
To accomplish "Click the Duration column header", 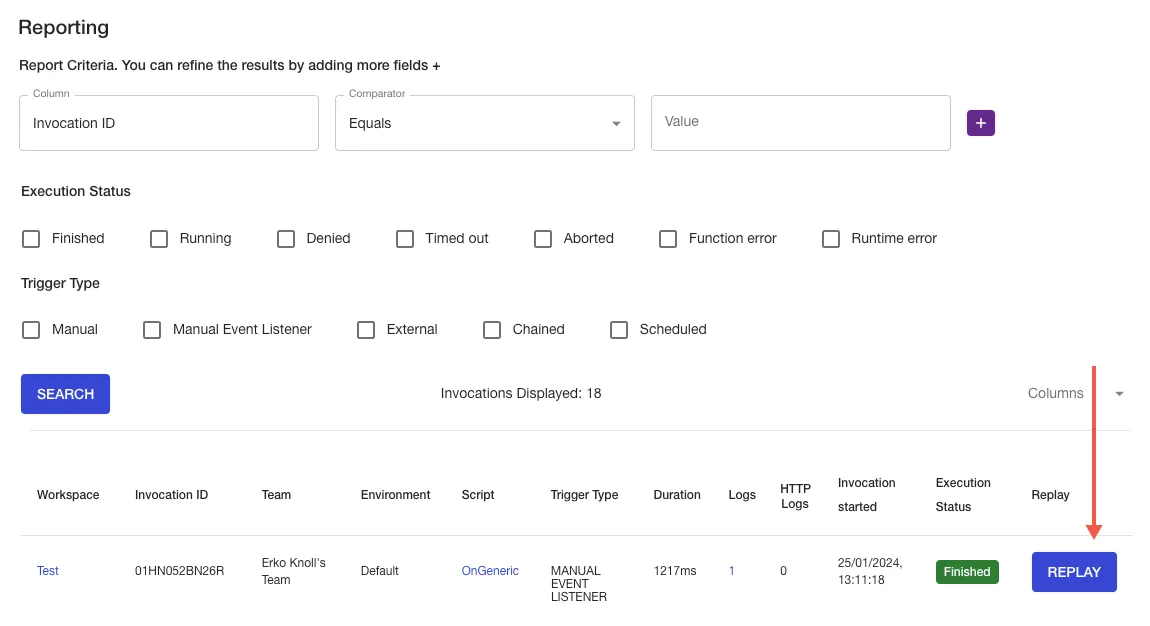I will pyautogui.click(x=677, y=495).
